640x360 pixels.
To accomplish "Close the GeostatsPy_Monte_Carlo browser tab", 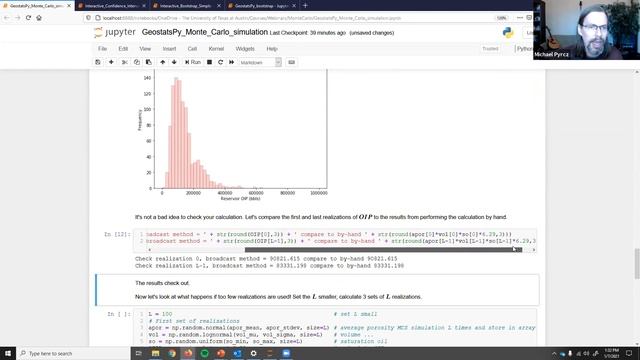I will click(69, 6).
